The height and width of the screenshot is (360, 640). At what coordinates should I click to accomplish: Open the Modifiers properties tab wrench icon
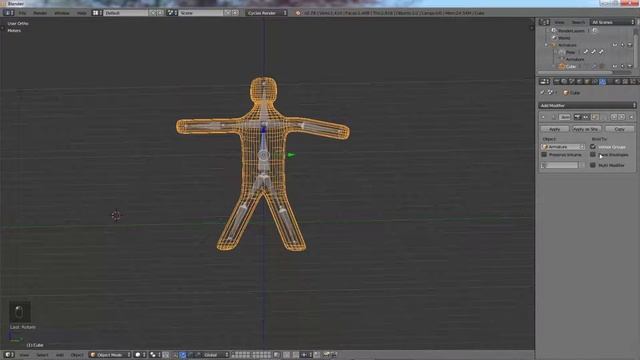point(602,82)
